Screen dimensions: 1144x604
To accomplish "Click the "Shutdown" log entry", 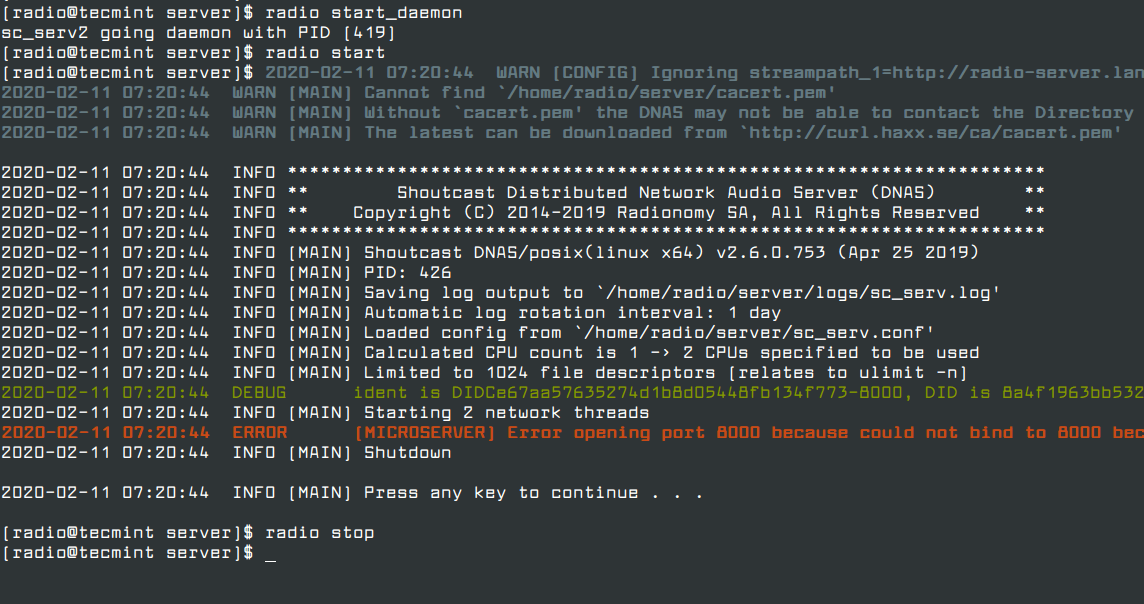I will tap(407, 453).
